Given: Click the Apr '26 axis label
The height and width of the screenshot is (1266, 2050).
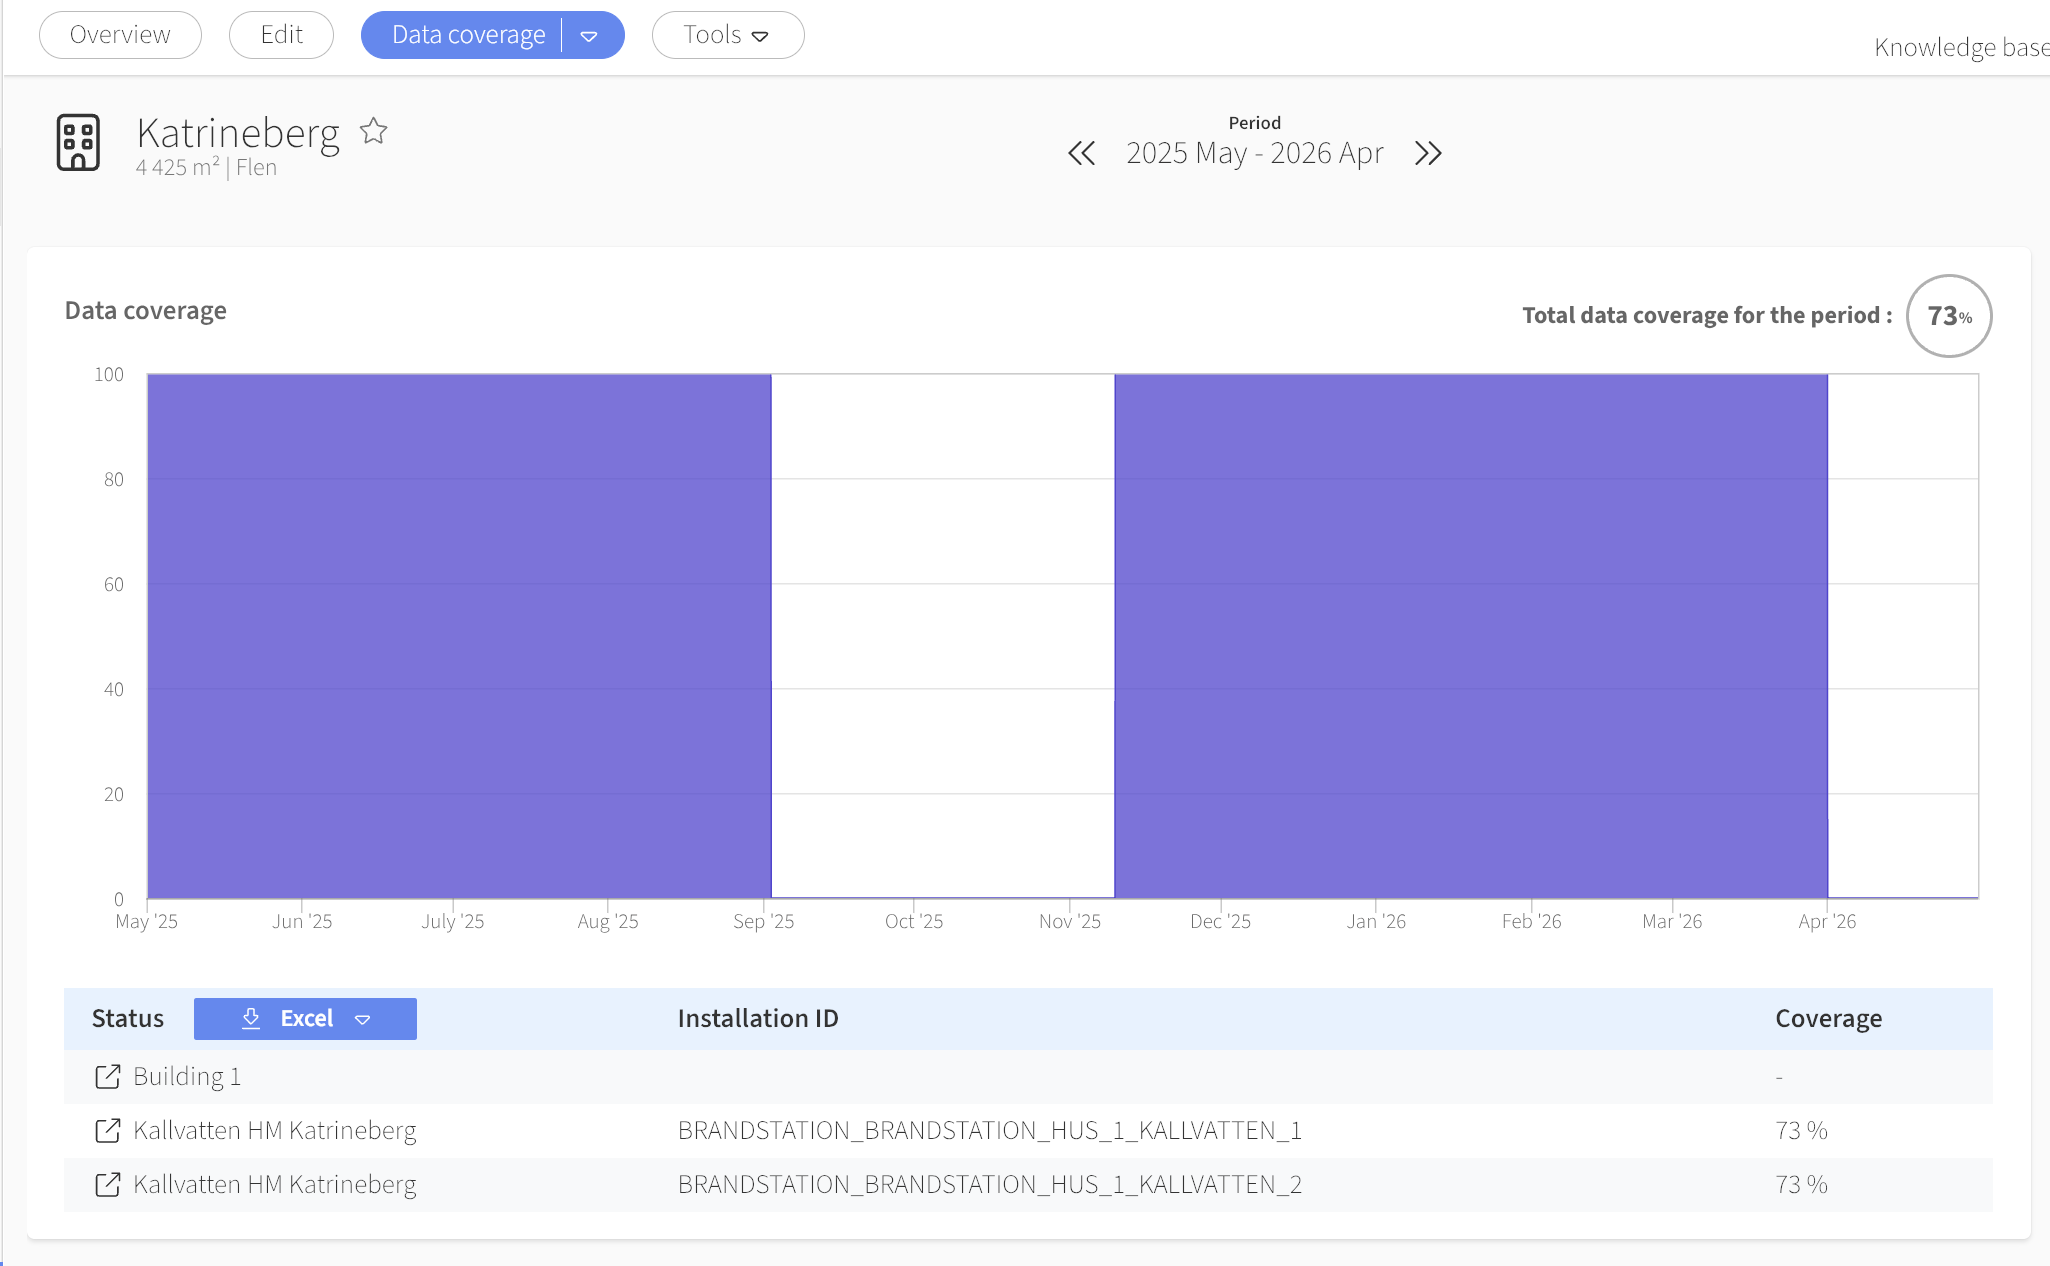Looking at the screenshot, I should tap(1827, 921).
